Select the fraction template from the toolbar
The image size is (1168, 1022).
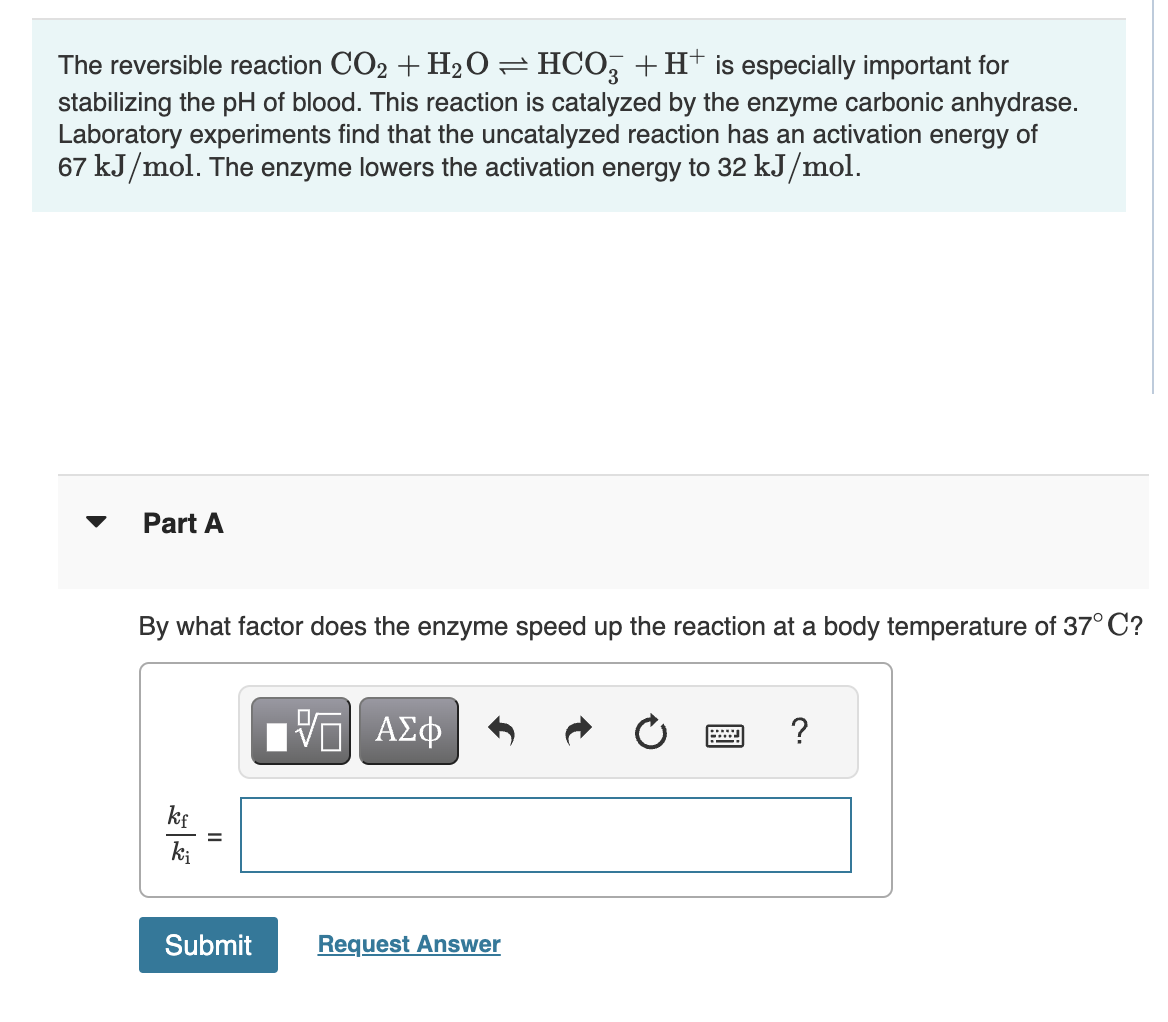(300, 730)
